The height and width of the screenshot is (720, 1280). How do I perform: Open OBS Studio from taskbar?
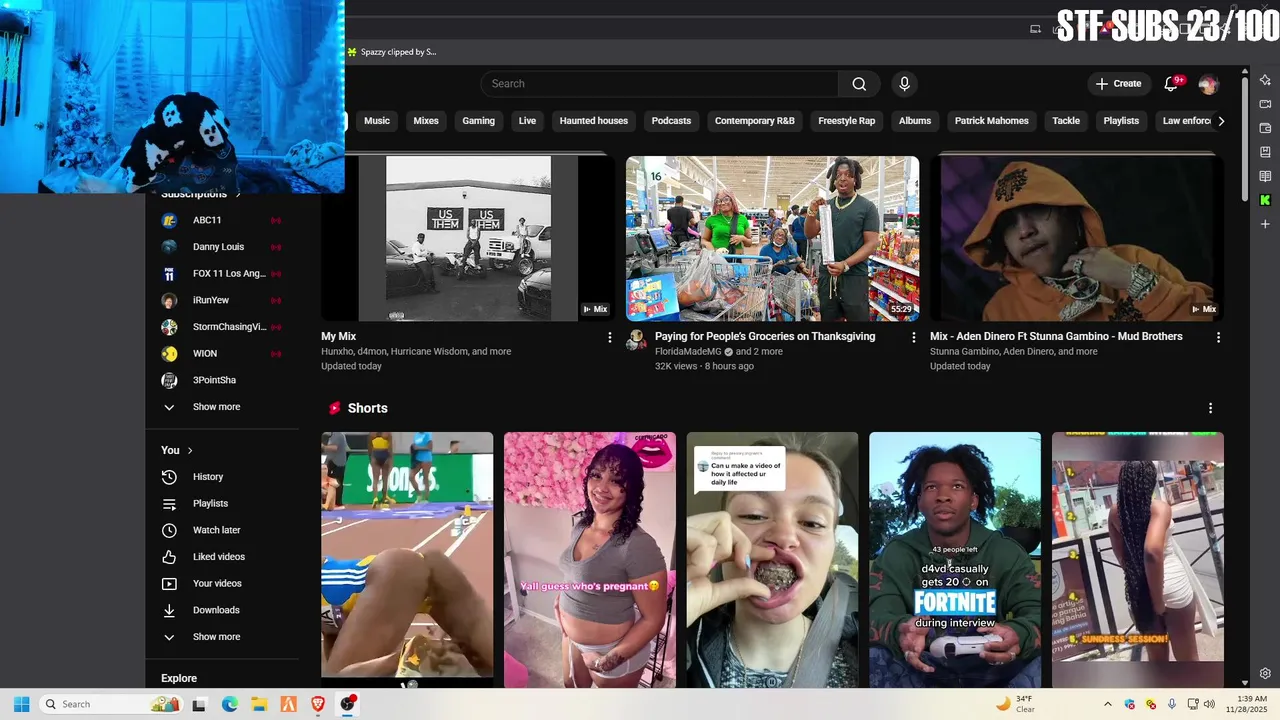[347, 704]
